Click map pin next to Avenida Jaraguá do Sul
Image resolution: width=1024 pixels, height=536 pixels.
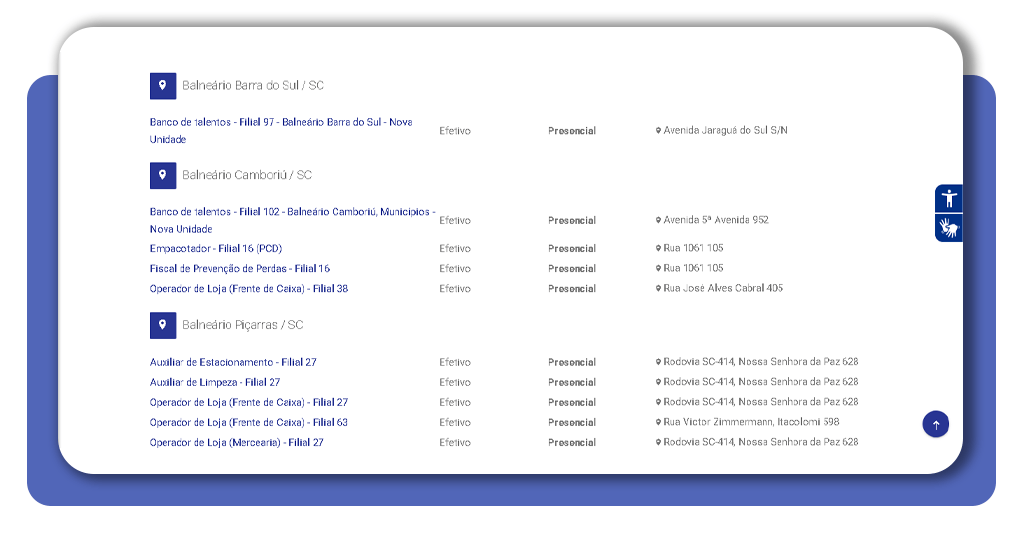[x=658, y=131]
